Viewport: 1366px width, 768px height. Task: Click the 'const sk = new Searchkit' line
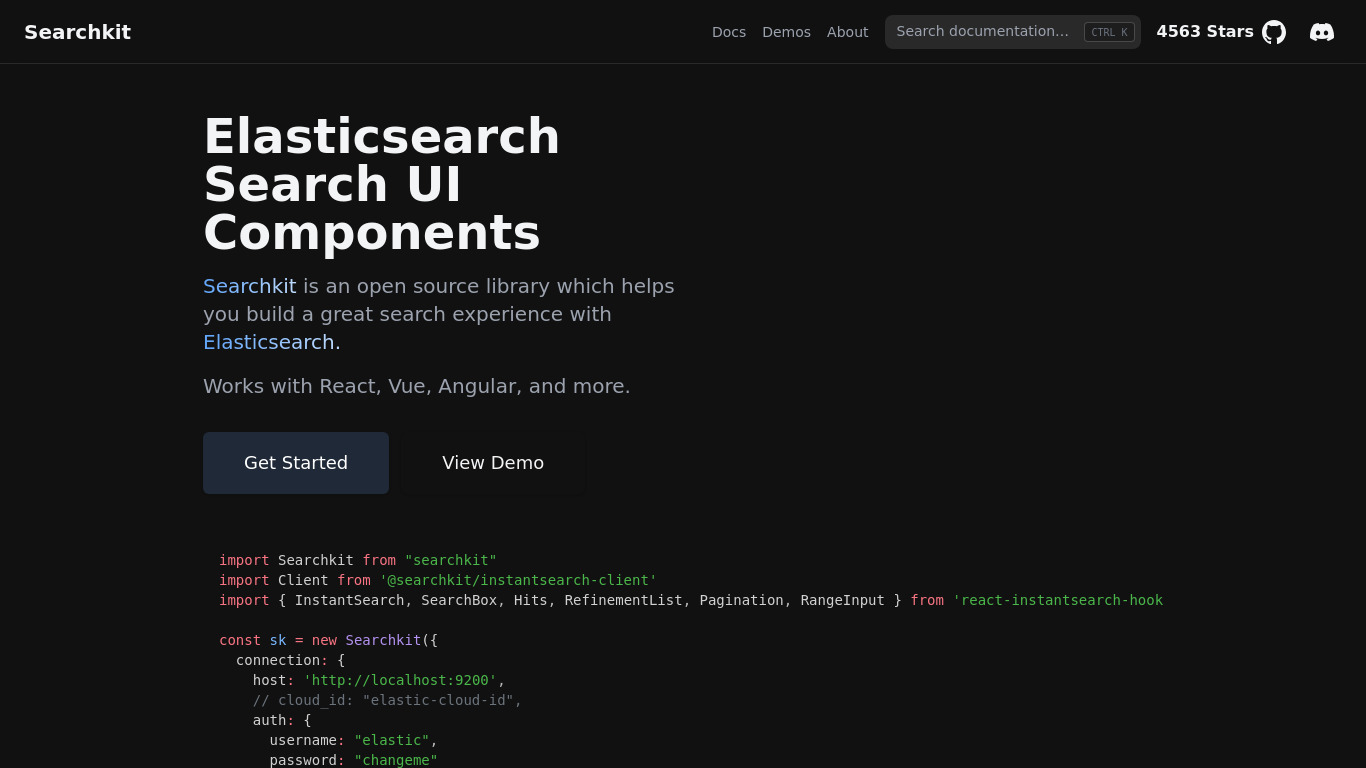click(x=328, y=640)
